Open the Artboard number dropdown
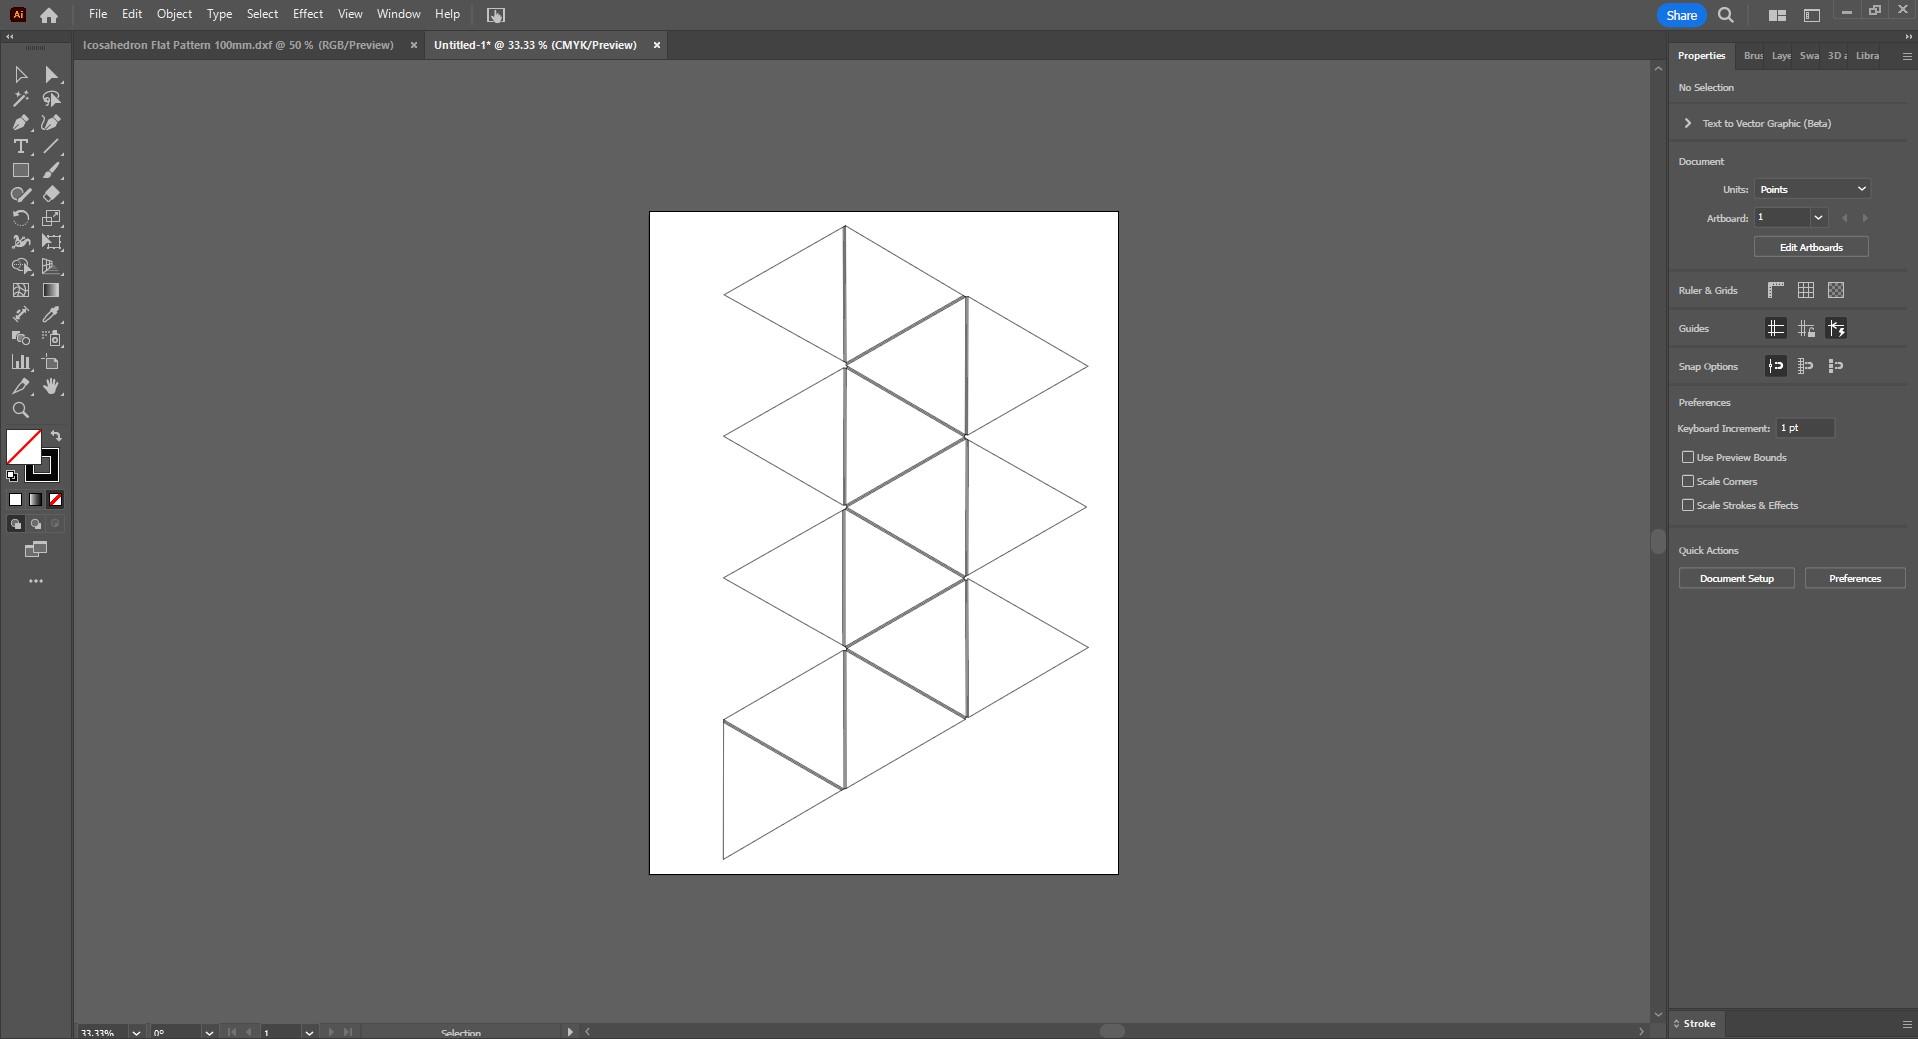Screen dimensions: 1918x1039 tap(1818, 218)
